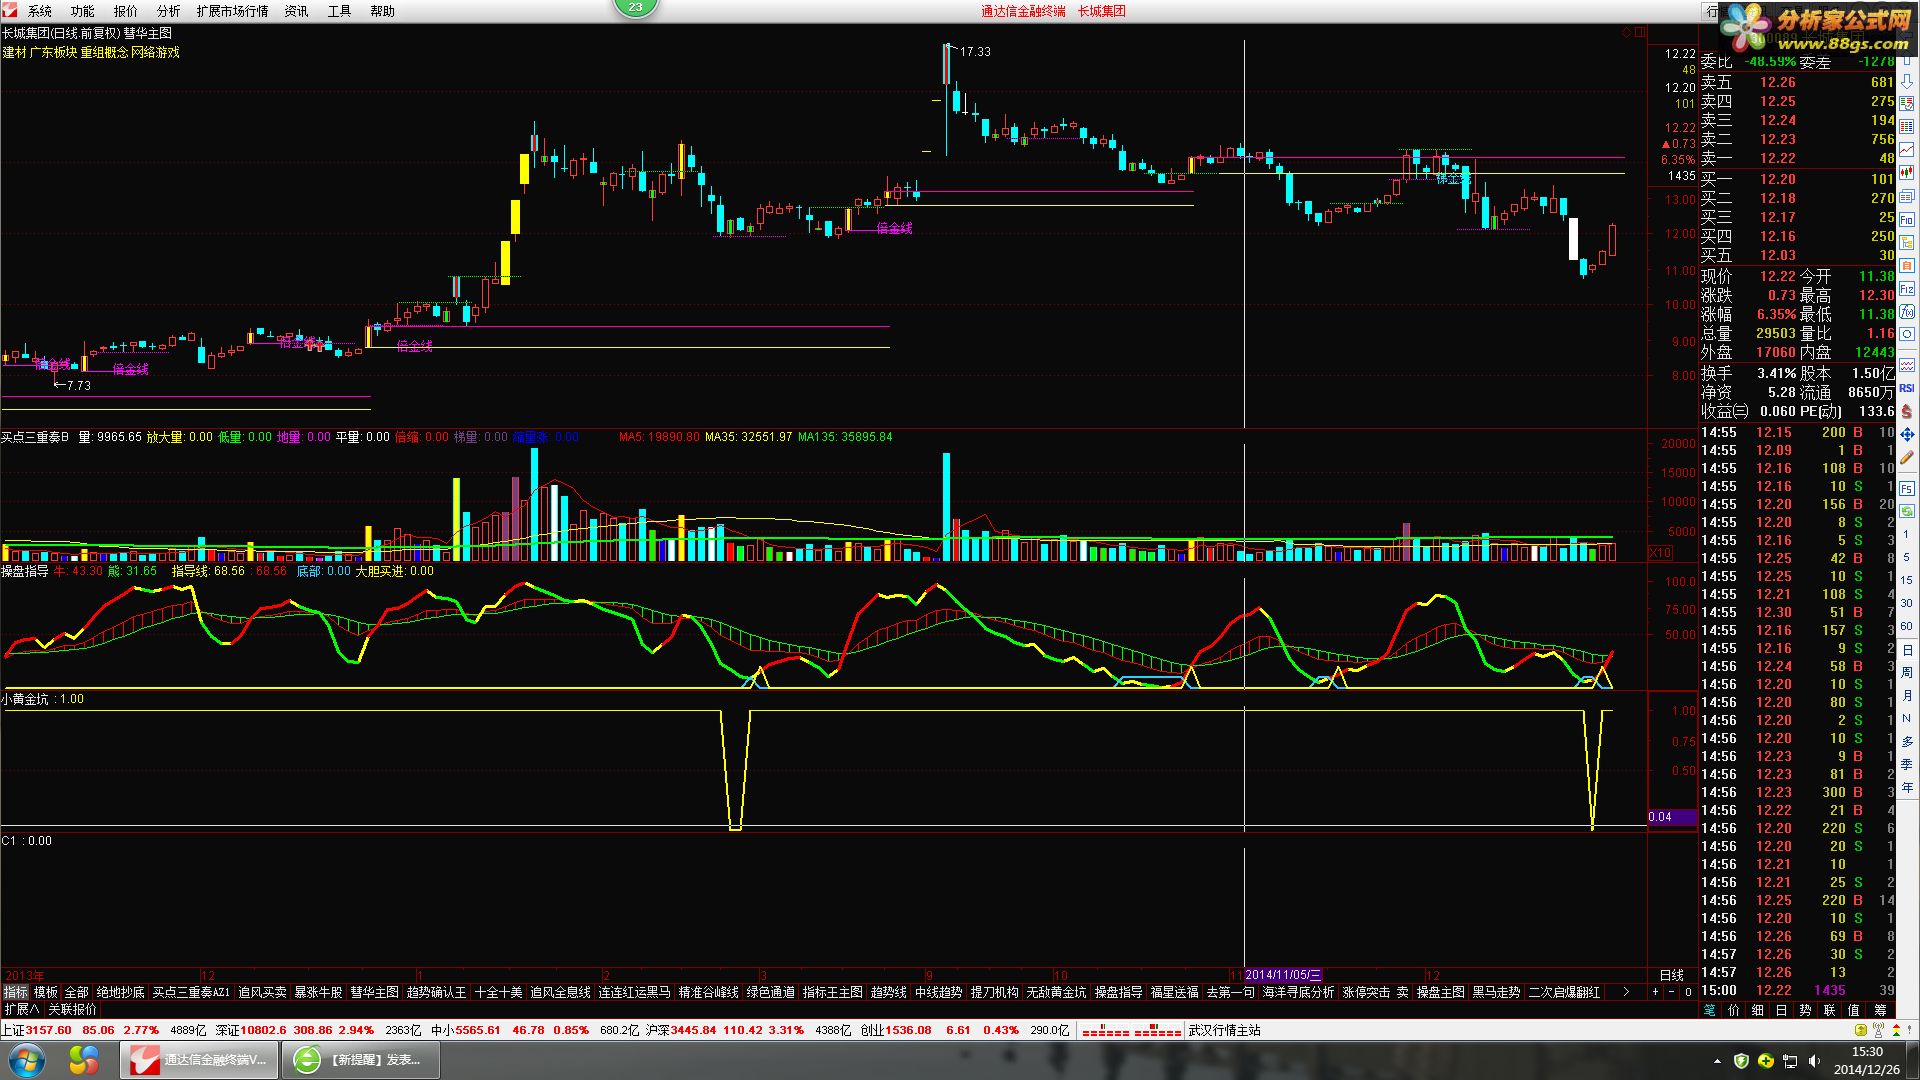Click the + zoom button below chart

point(1655,992)
